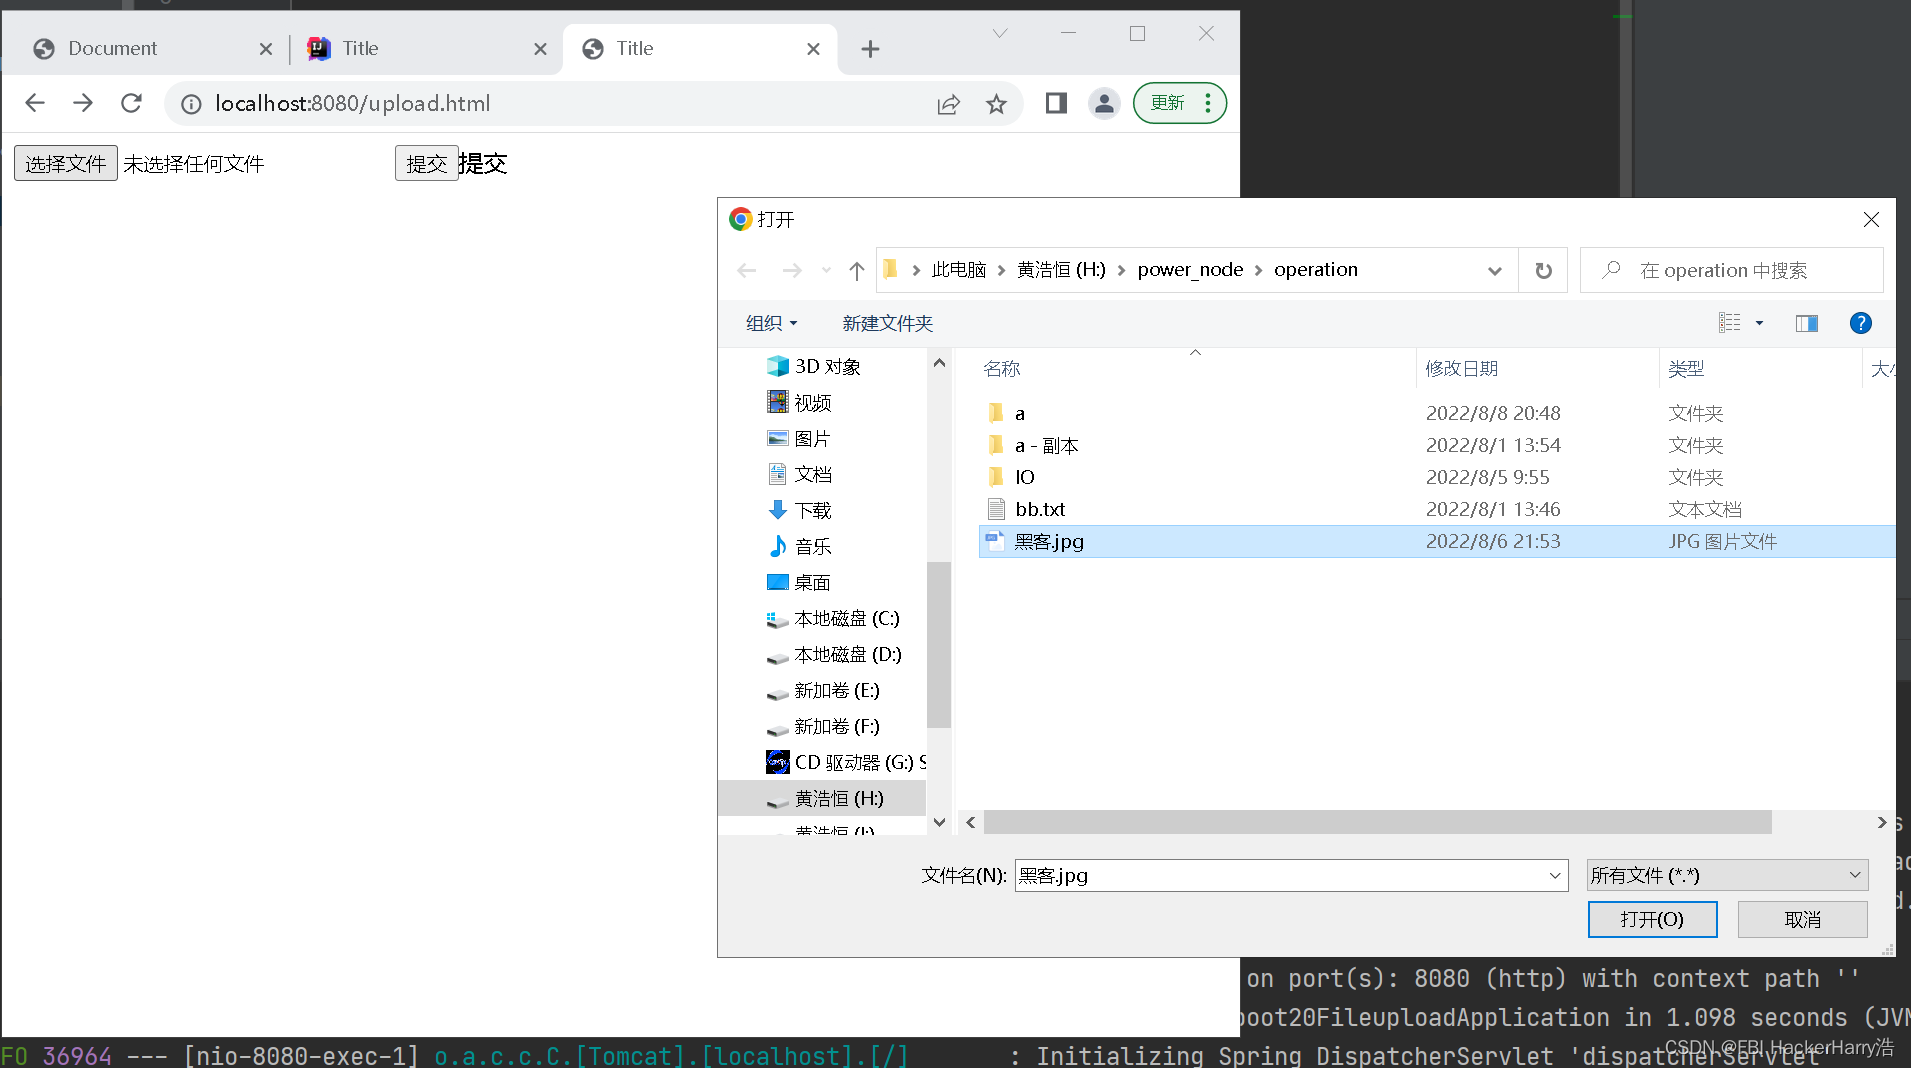Toggle the preview pane icon
This screenshot has width=1911, height=1068.
(1807, 323)
